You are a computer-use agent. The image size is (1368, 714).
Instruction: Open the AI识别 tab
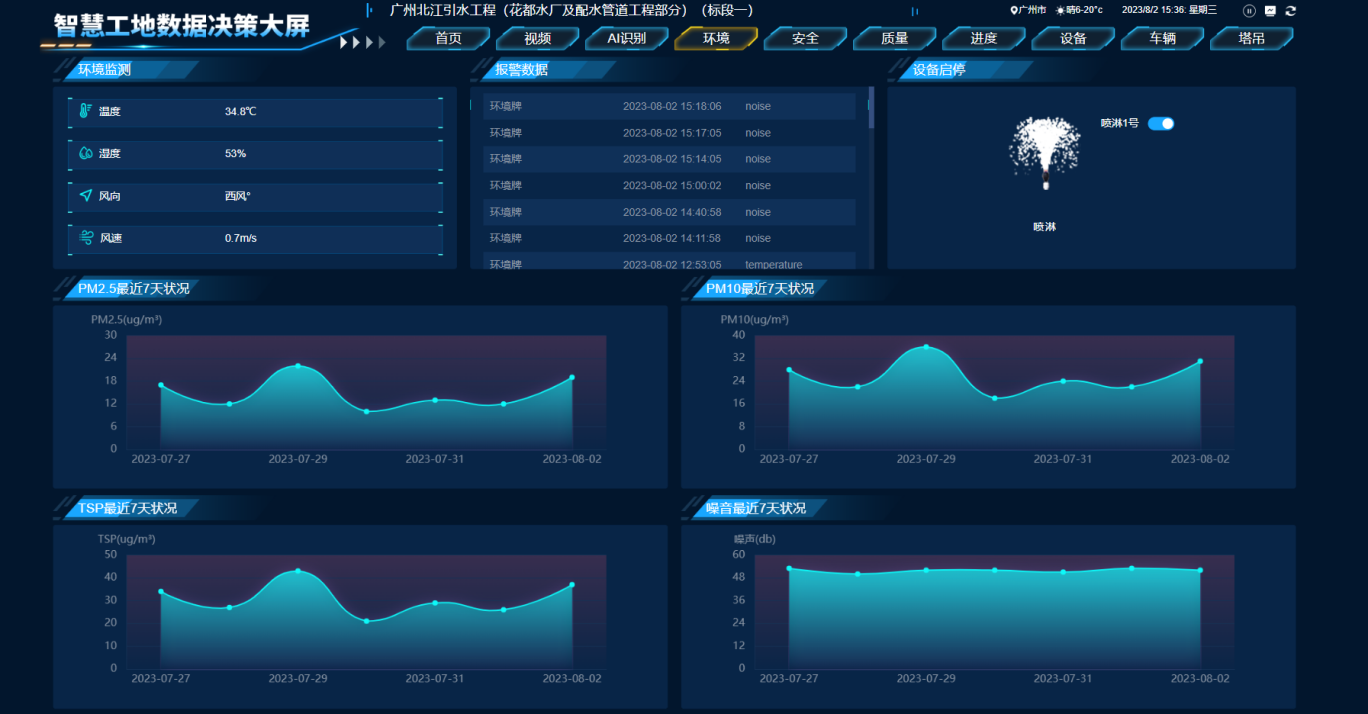pyautogui.click(x=627, y=39)
